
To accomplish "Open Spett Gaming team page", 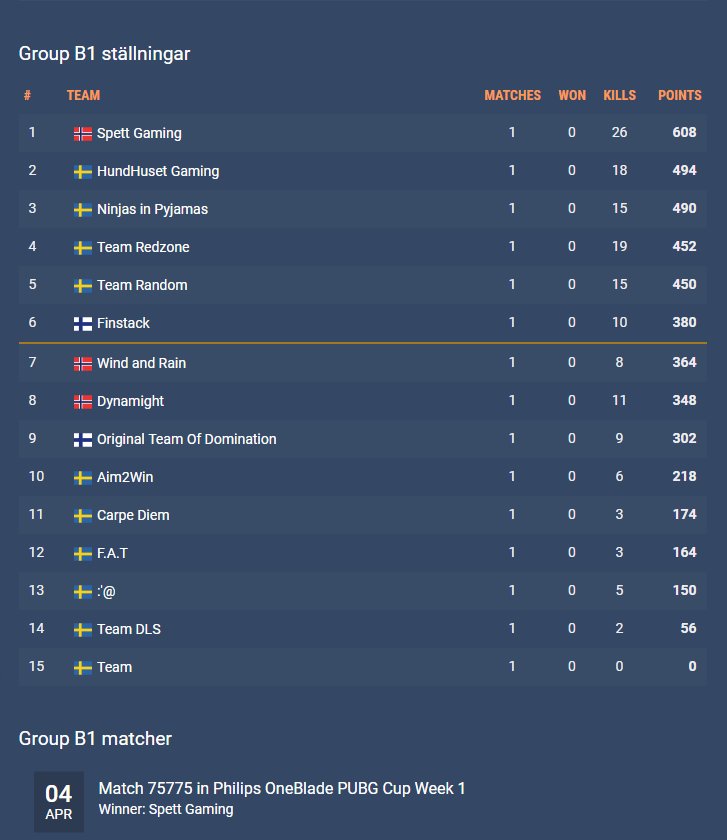I will pos(139,133).
